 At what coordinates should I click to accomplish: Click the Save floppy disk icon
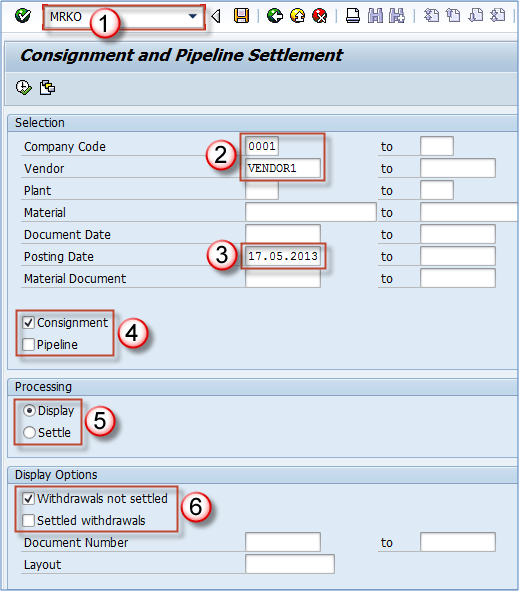241,16
